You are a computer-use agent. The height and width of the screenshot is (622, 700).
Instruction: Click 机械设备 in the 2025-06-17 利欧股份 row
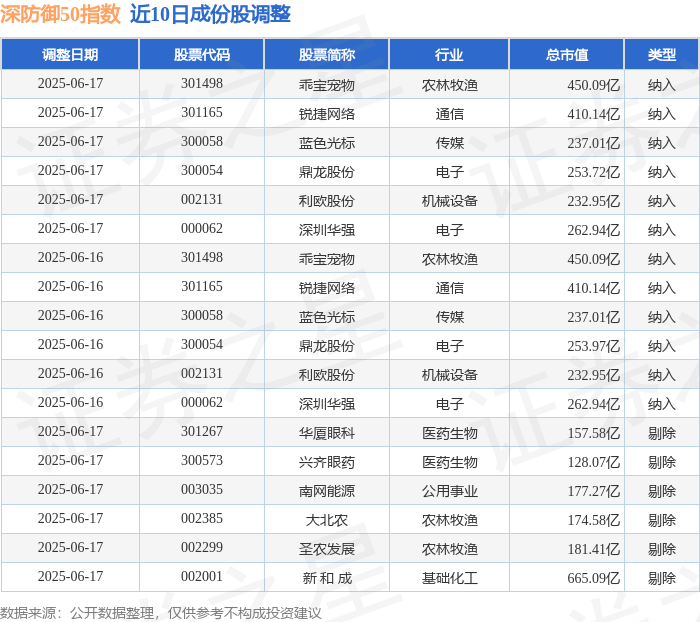click(x=450, y=200)
